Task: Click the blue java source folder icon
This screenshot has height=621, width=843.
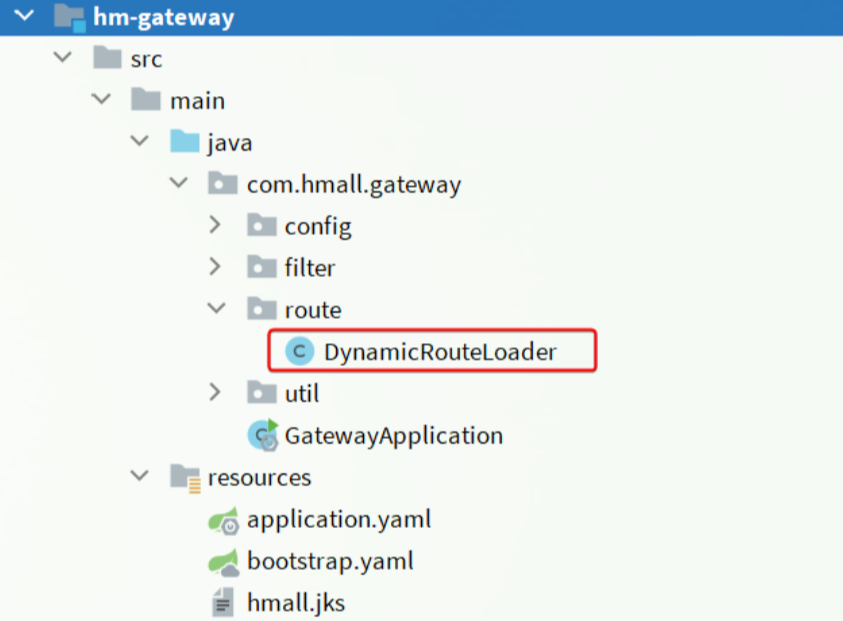Action: (185, 142)
